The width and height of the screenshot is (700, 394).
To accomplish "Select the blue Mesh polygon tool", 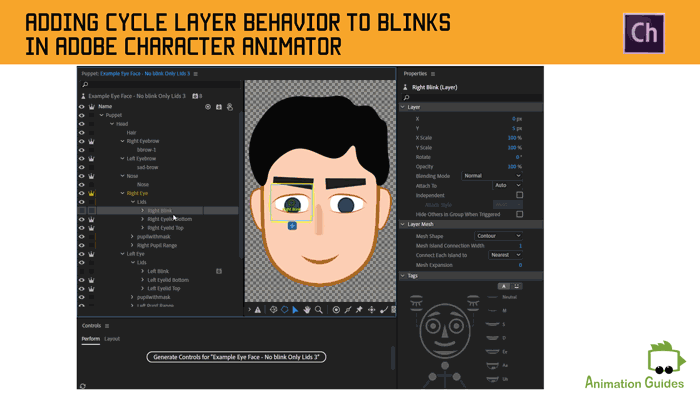I will pyautogui.click(x=284, y=310).
